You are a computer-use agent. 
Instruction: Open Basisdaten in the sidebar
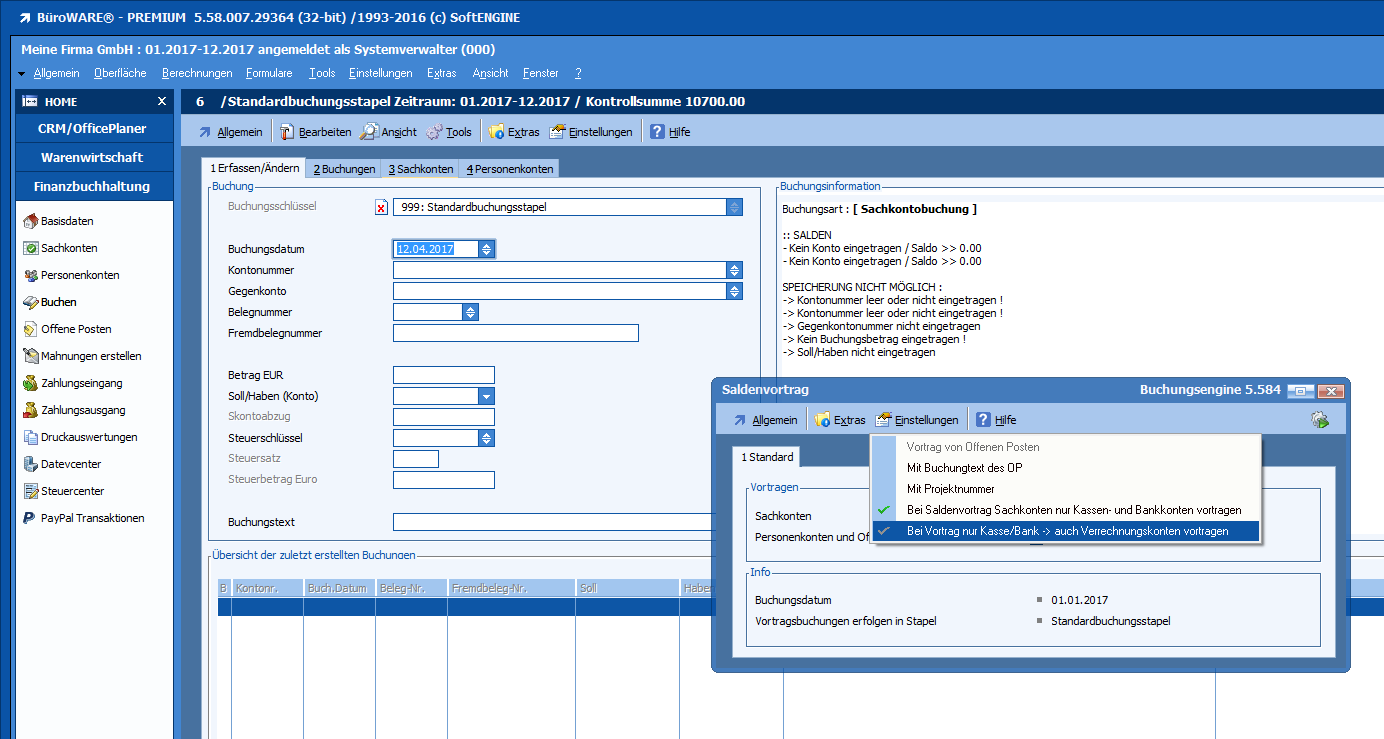(x=67, y=221)
